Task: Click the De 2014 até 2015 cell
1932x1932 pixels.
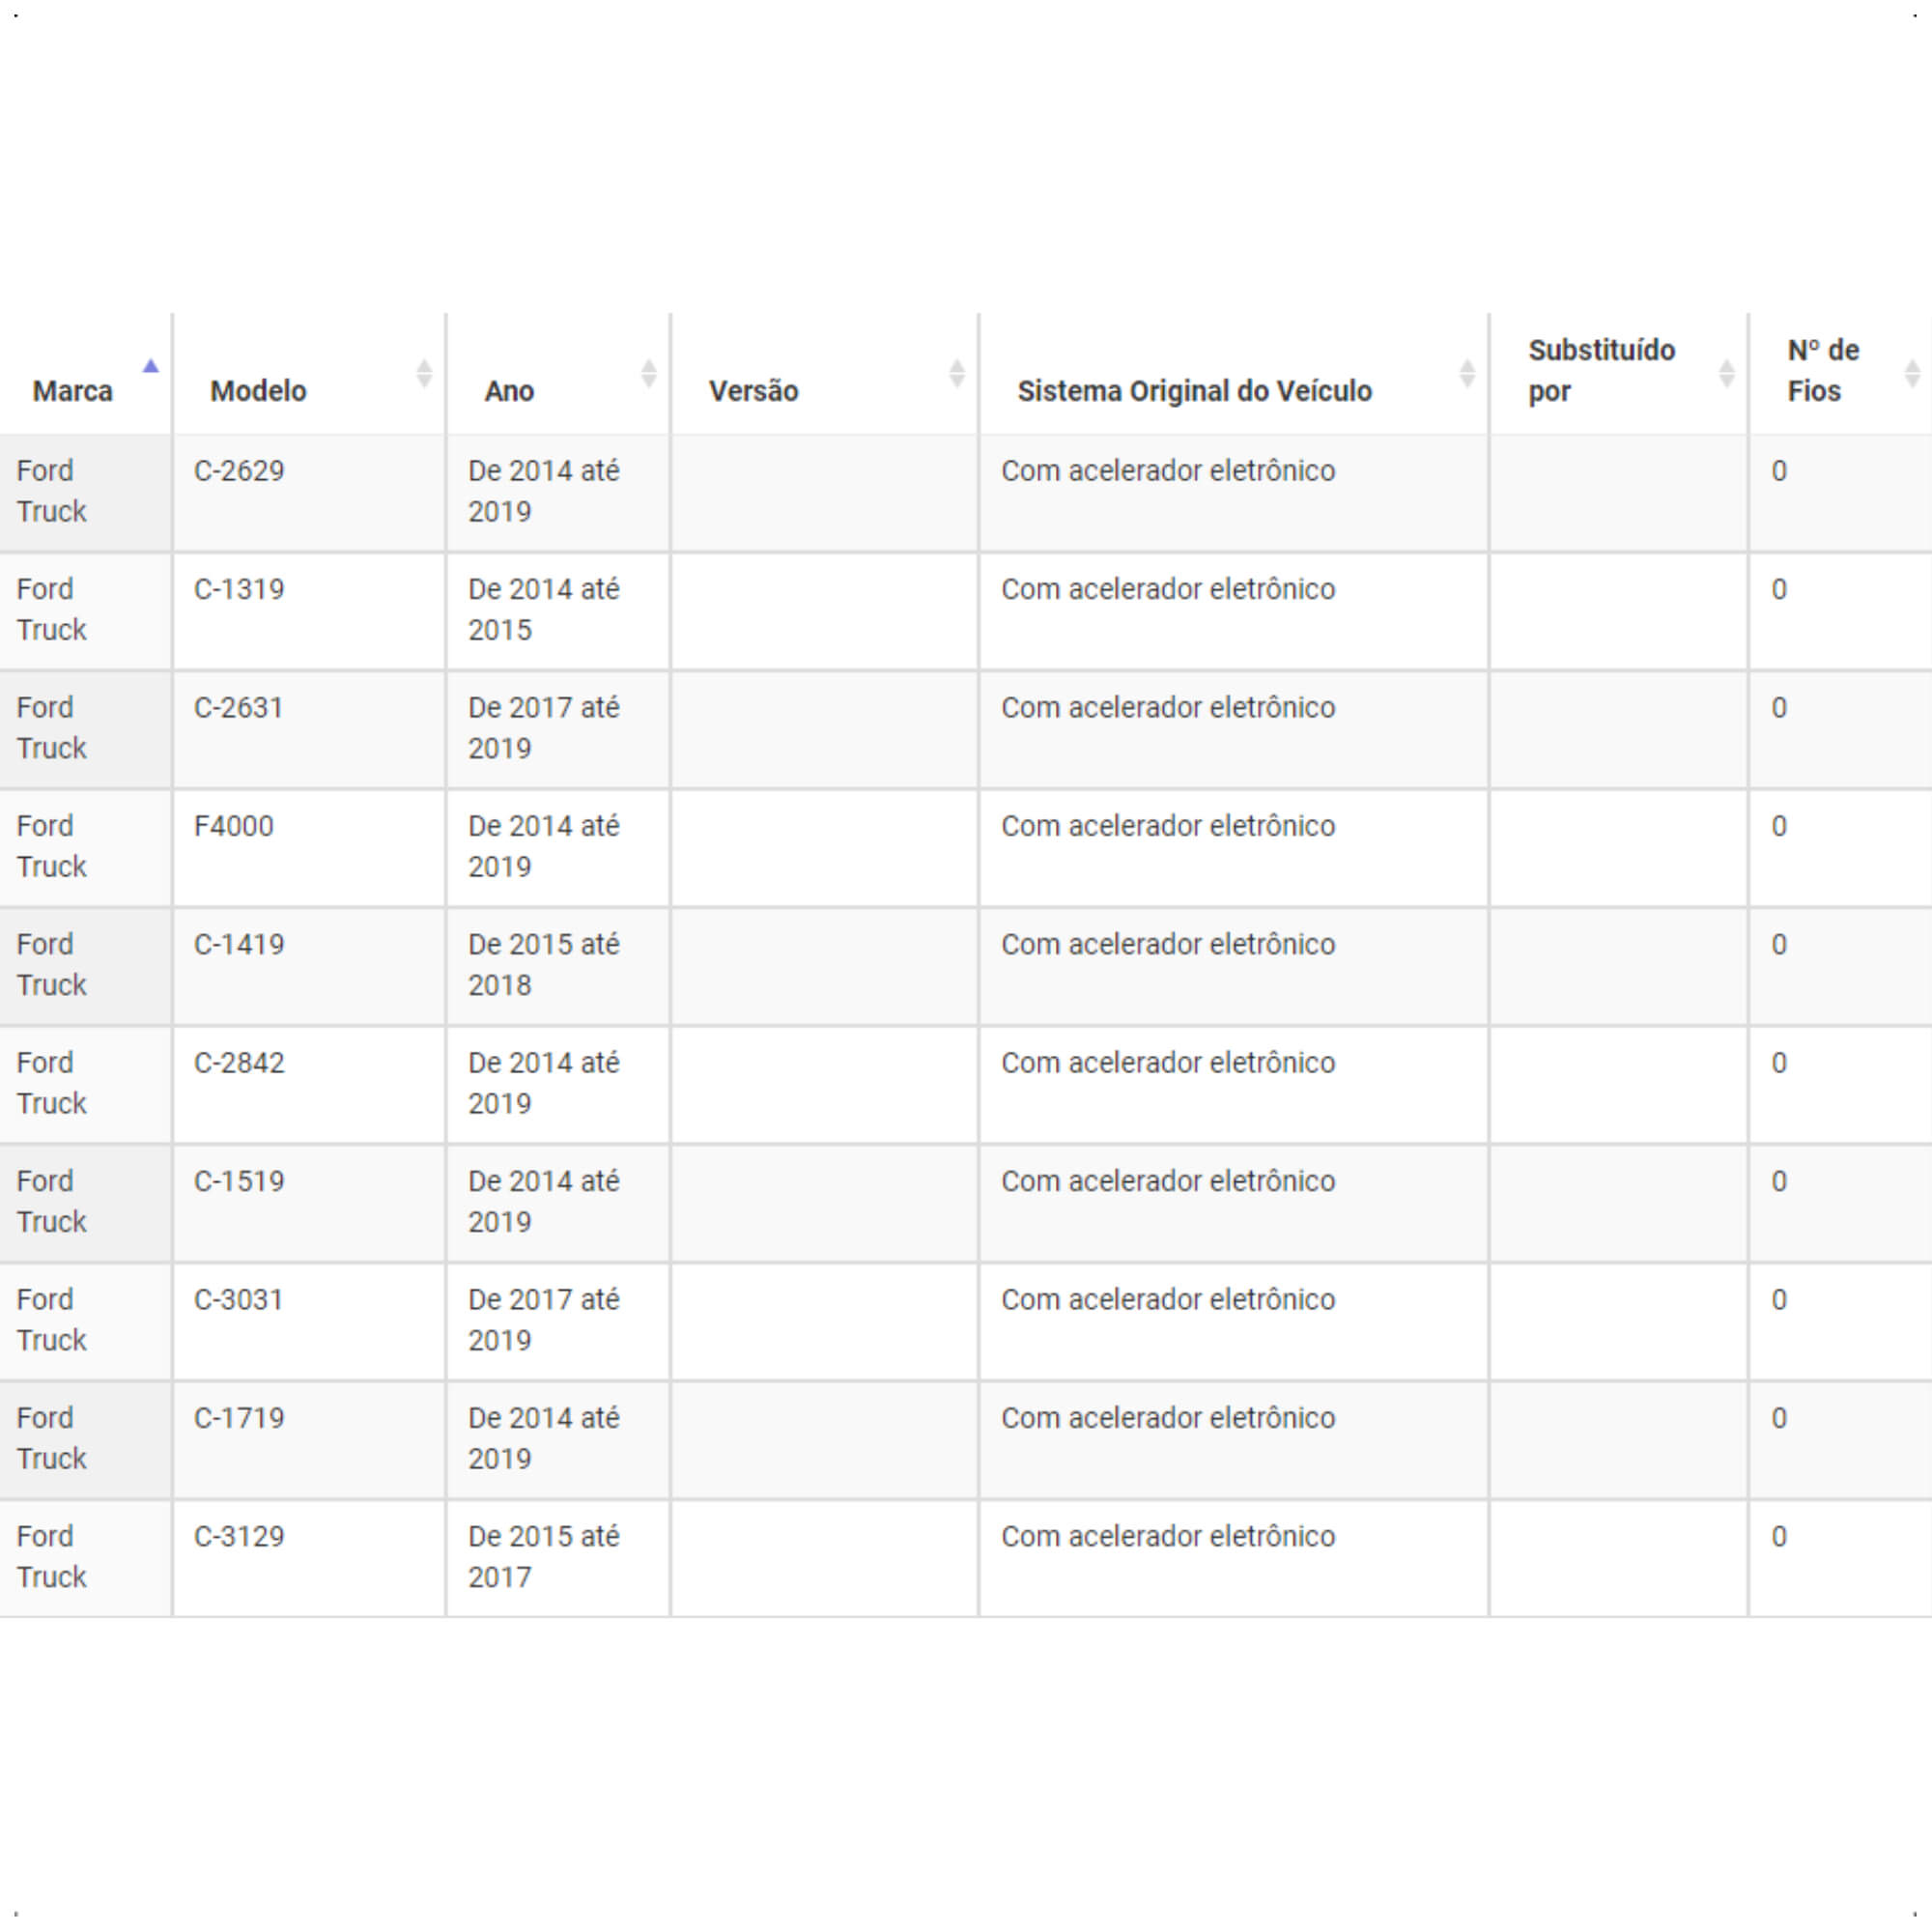Action: [558, 611]
